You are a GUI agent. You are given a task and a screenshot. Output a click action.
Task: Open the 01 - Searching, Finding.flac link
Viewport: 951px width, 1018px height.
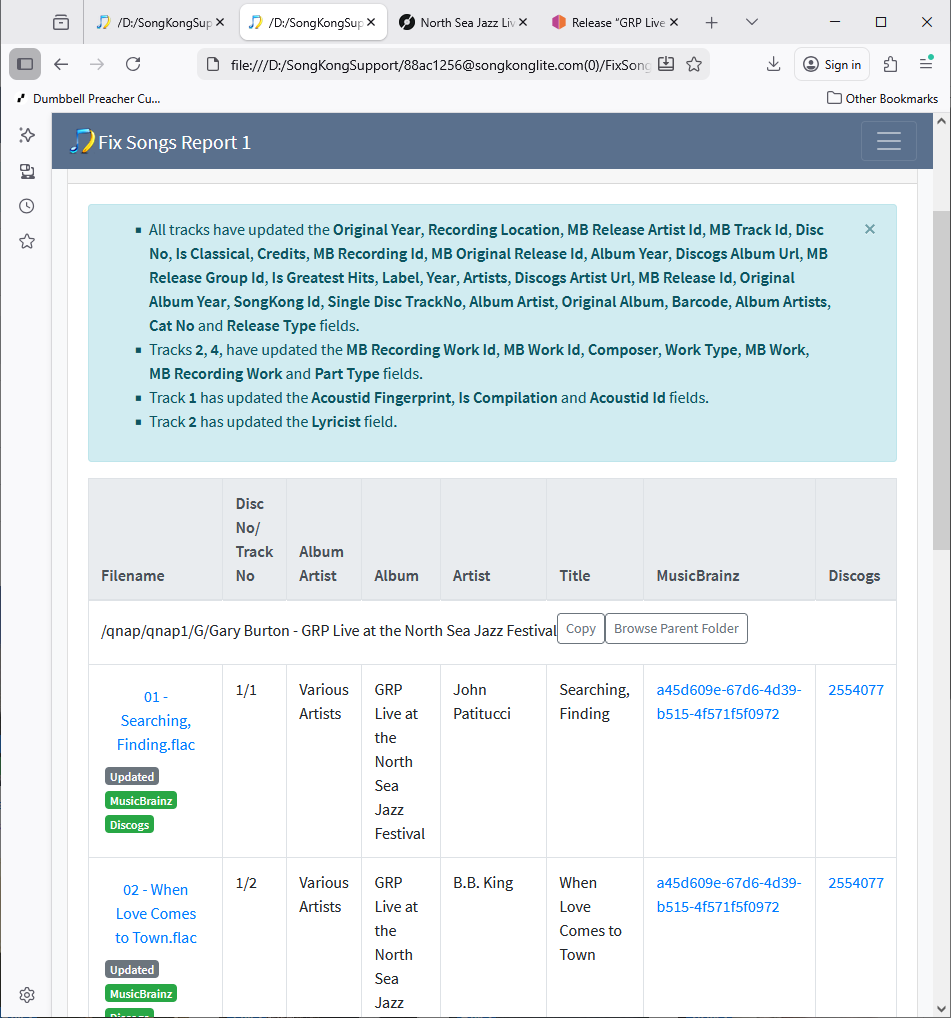click(155, 721)
